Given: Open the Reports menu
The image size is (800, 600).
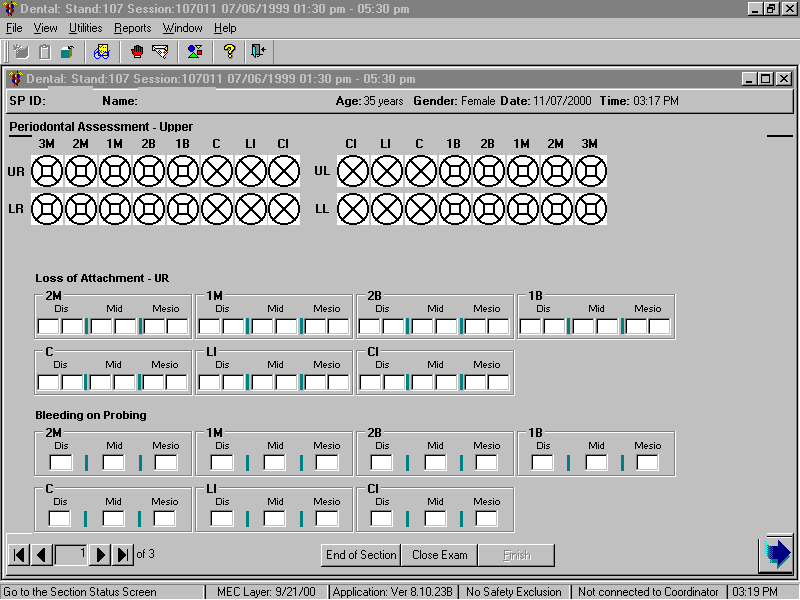Looking at the screenshot, I should pos(132,28).
